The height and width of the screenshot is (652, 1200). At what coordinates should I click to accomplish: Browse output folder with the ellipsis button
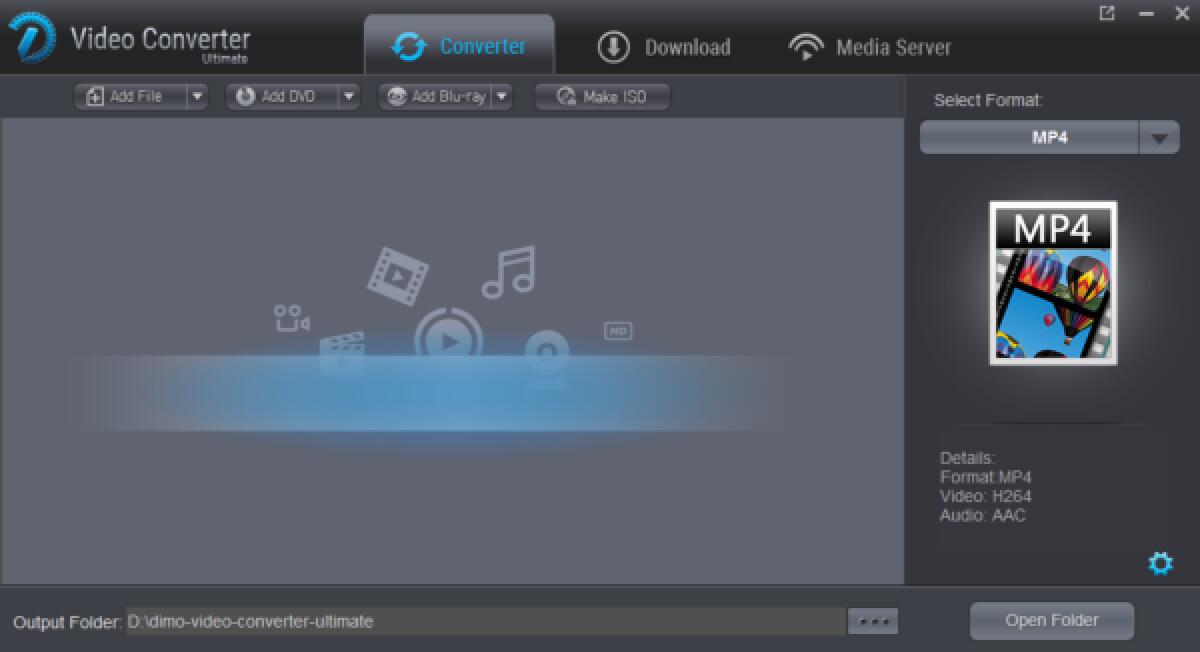coord(872,620)
